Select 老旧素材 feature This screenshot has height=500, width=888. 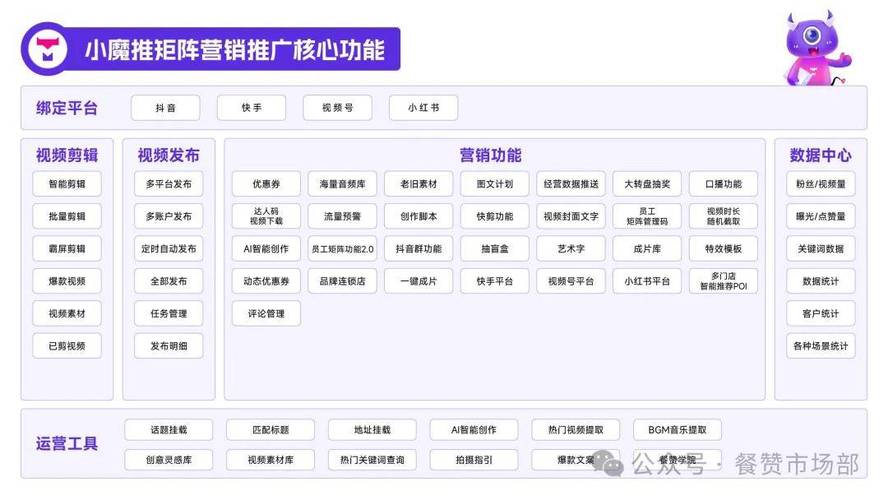(x=419, y=184)
